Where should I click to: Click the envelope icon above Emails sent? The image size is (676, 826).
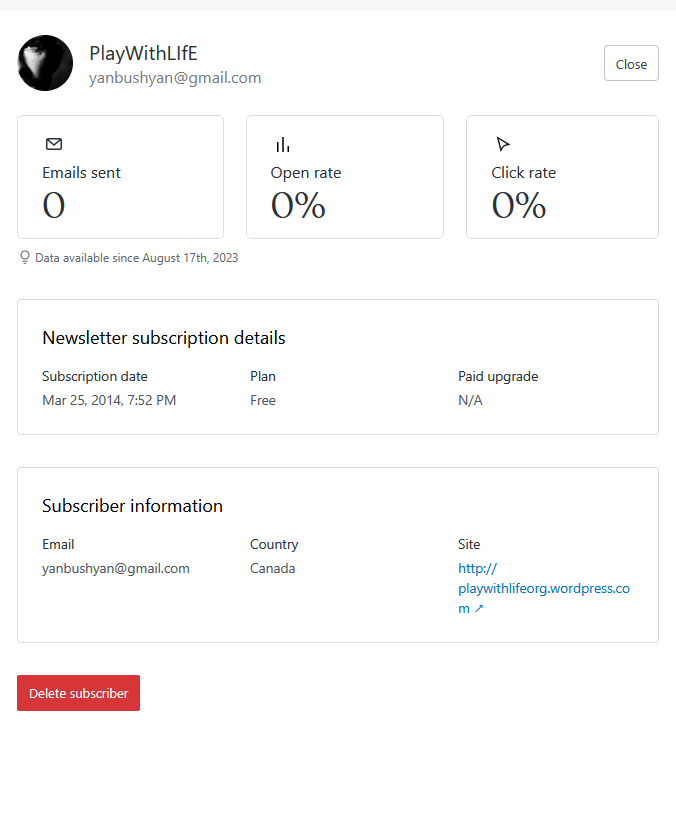point(54,144)
